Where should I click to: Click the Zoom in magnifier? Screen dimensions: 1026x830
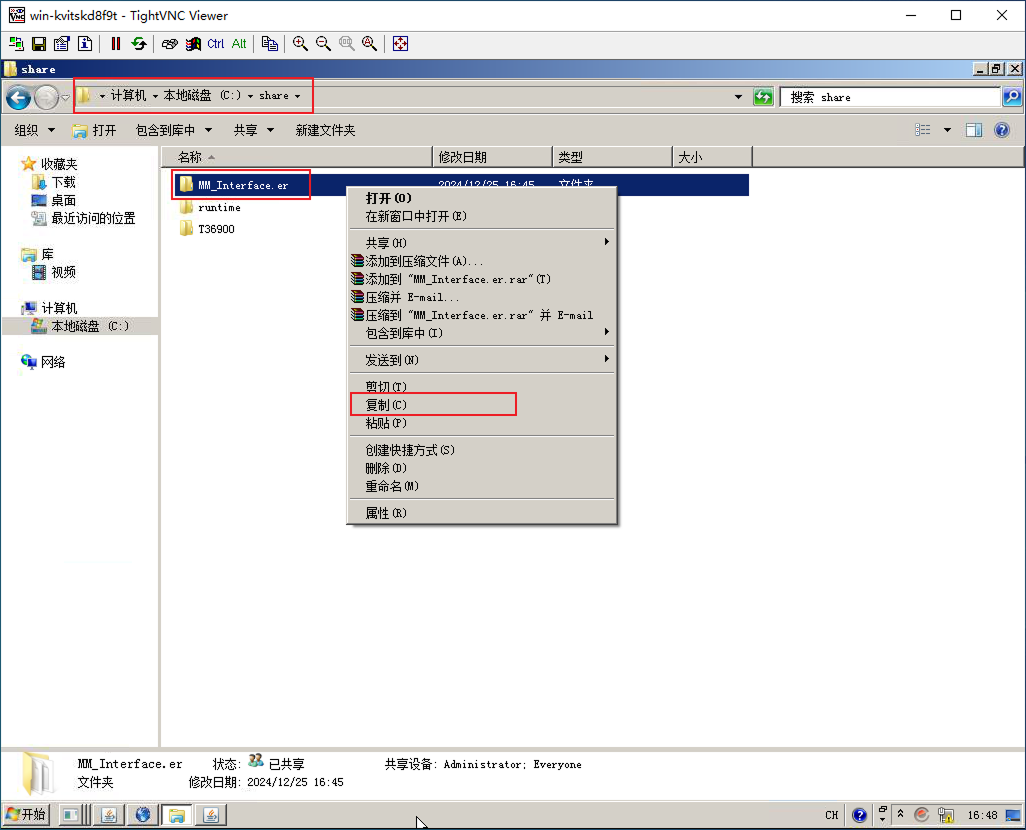pos(300,44)
